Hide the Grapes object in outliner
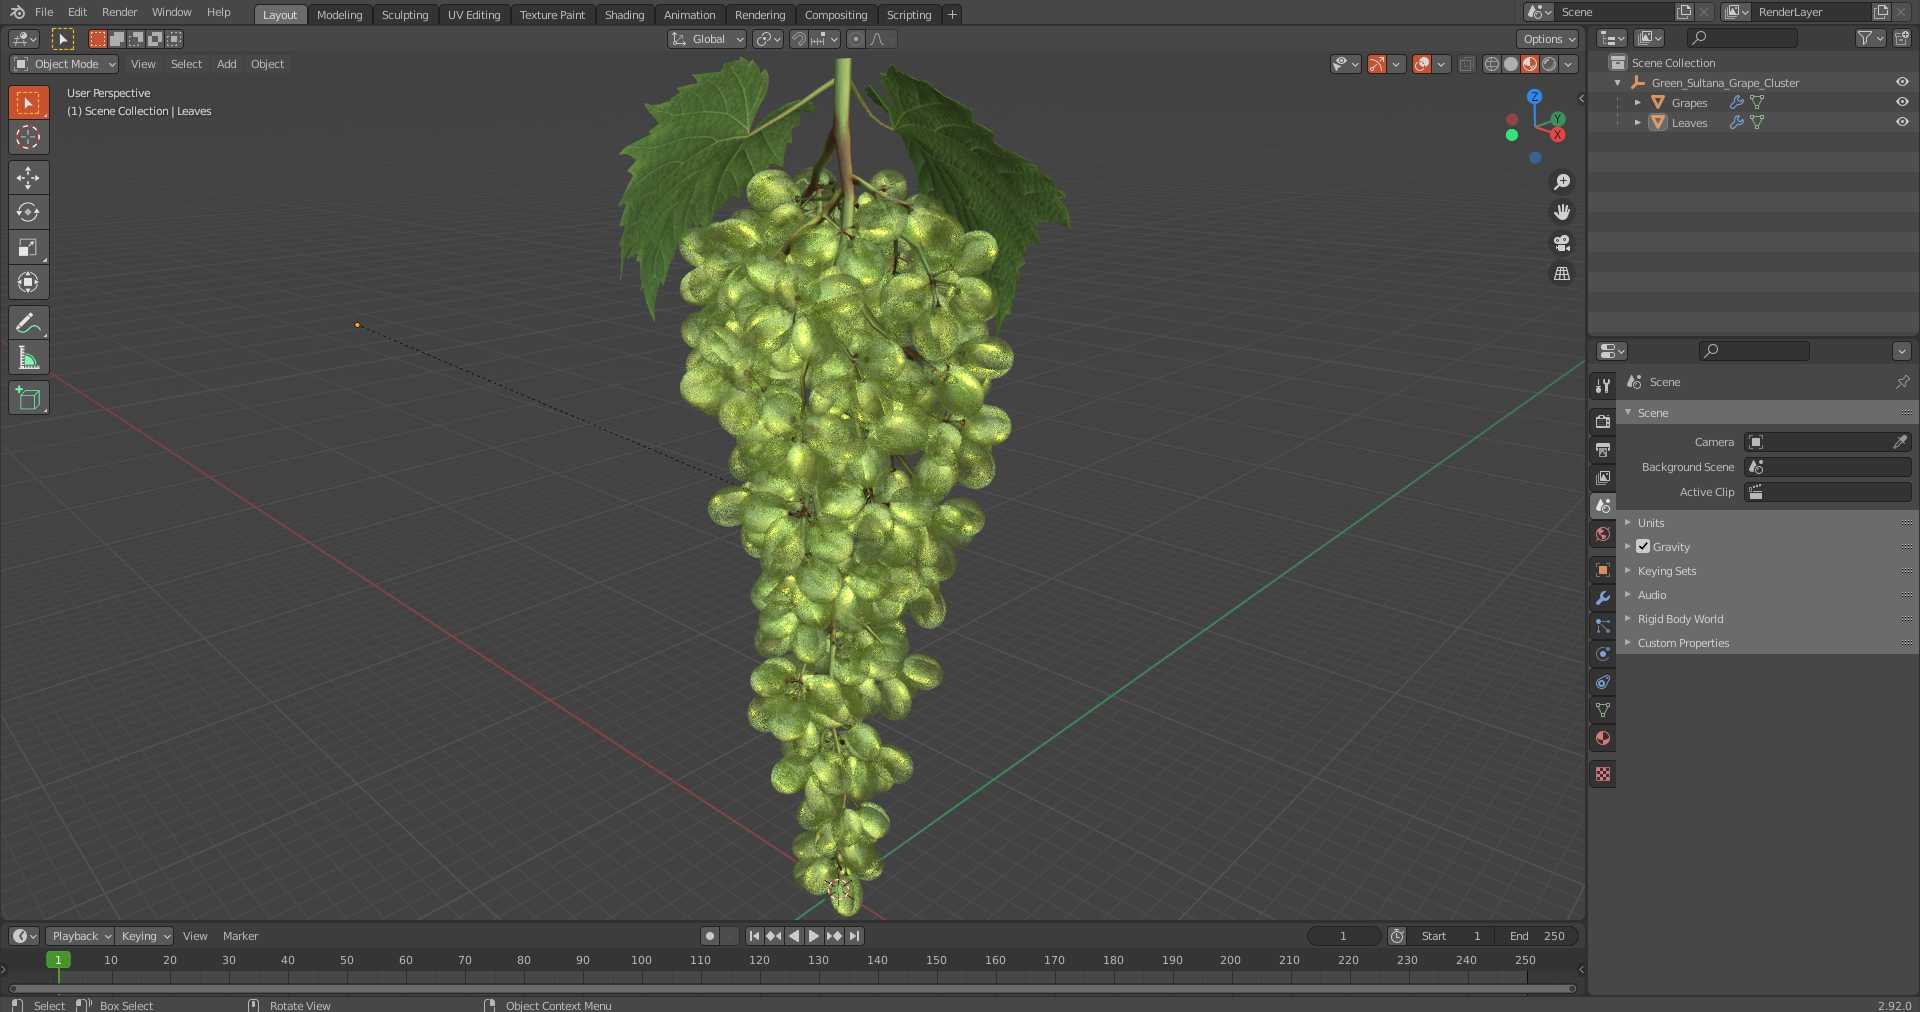 tap(1902, 102)
